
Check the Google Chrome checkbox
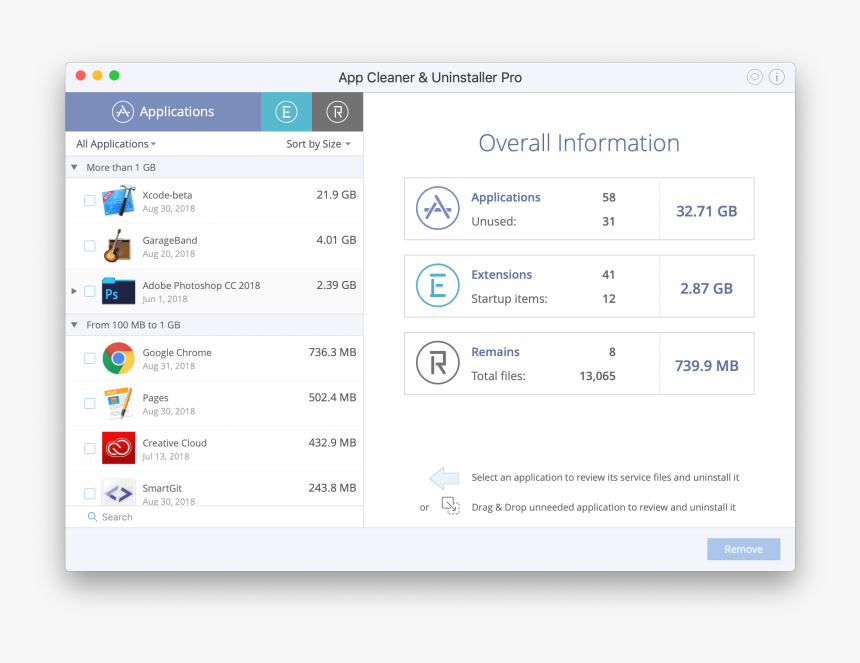[x=89, y=358]
